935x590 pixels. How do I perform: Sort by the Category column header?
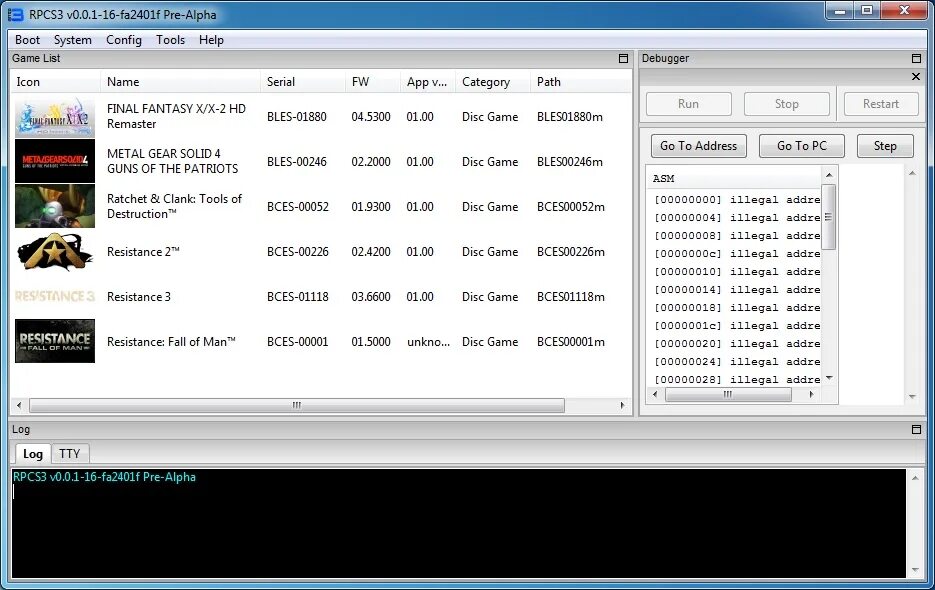(493, 82)
